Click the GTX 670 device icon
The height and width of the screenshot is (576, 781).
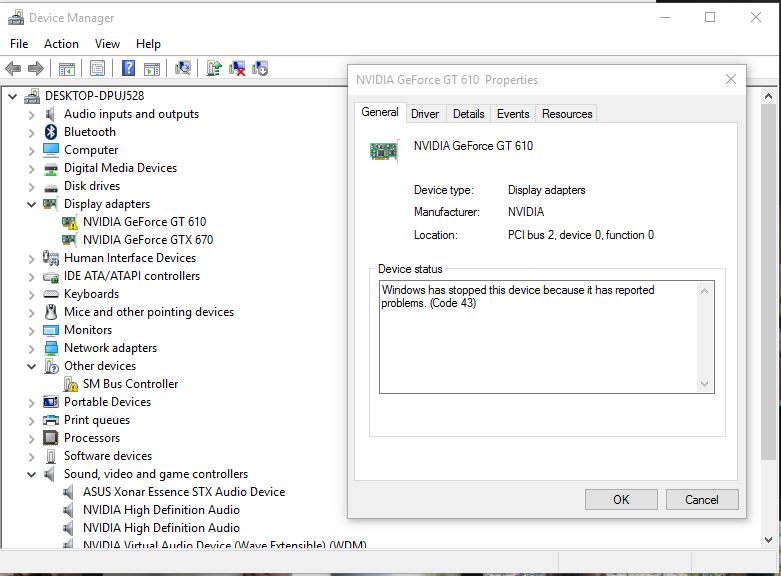(x=69, y=240)
